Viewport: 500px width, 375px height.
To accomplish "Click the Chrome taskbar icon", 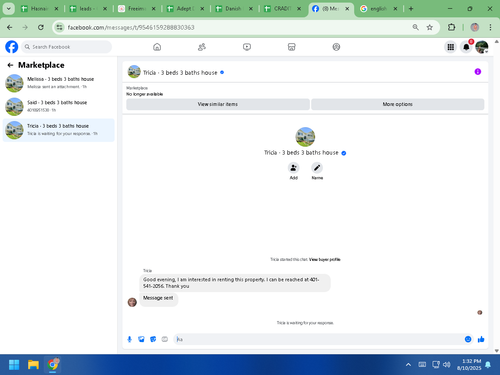I will click(x=53, y=365).
